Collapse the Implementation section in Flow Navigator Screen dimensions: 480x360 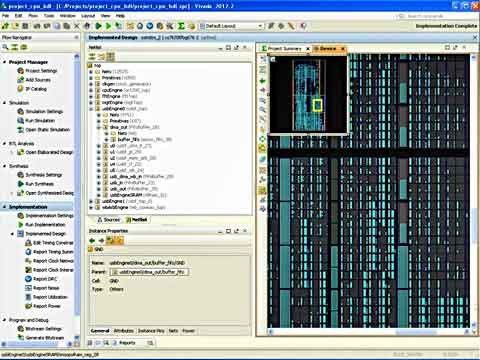4,207
